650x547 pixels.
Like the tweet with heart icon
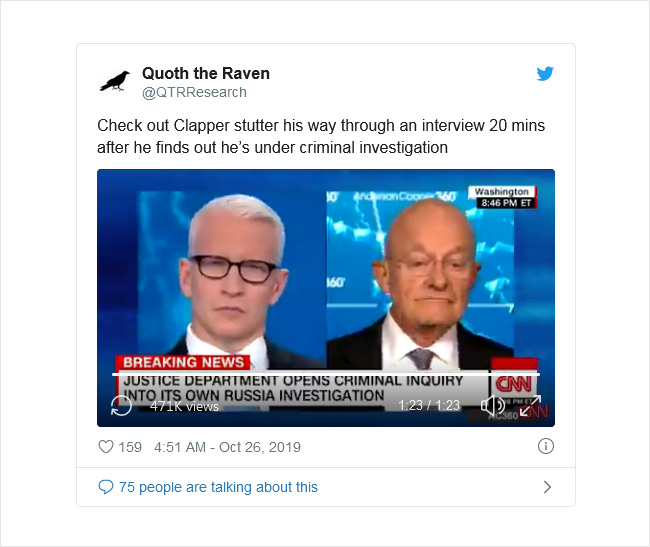[x=106, y=447]
